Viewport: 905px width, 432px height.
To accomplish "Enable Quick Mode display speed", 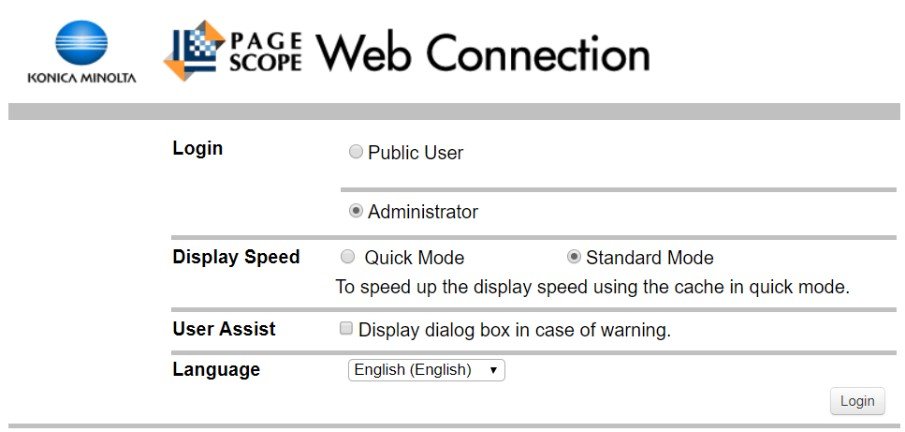I will [348, 256].
